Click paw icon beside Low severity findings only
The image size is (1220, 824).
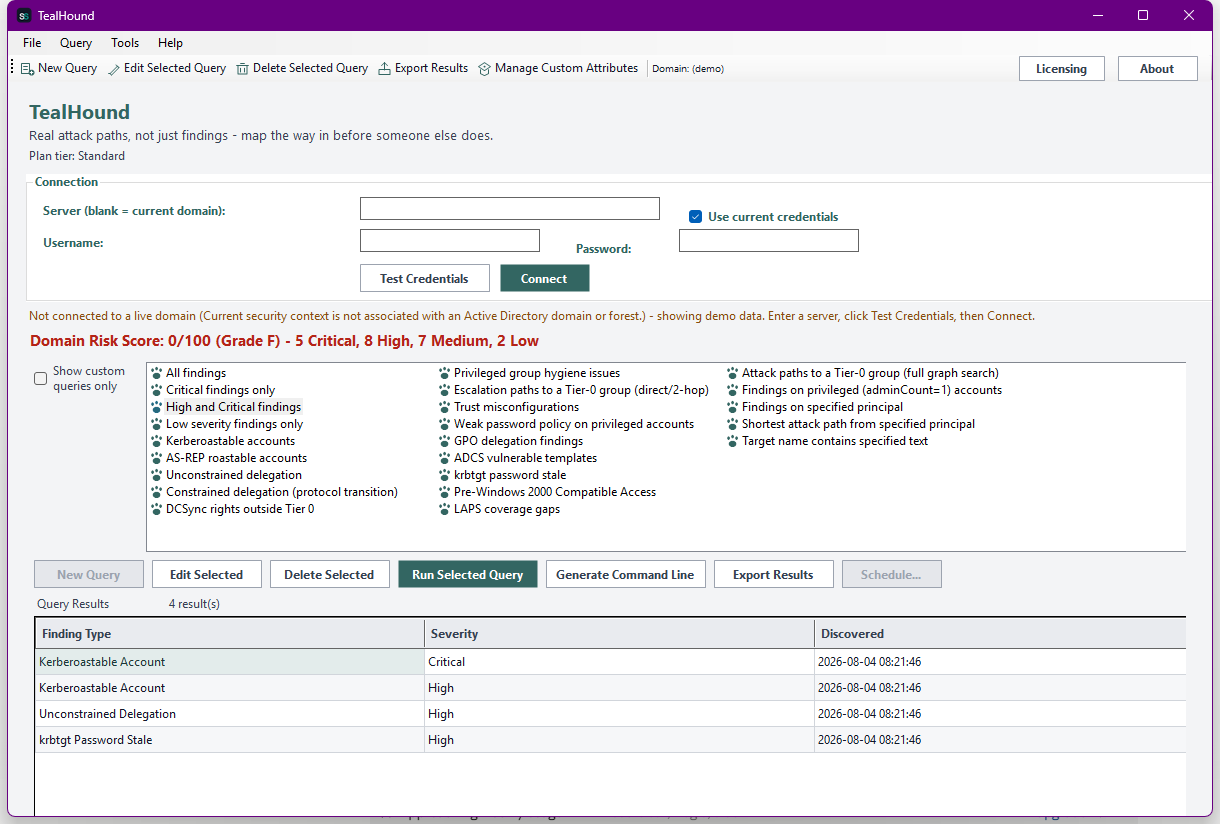[157, 424]
